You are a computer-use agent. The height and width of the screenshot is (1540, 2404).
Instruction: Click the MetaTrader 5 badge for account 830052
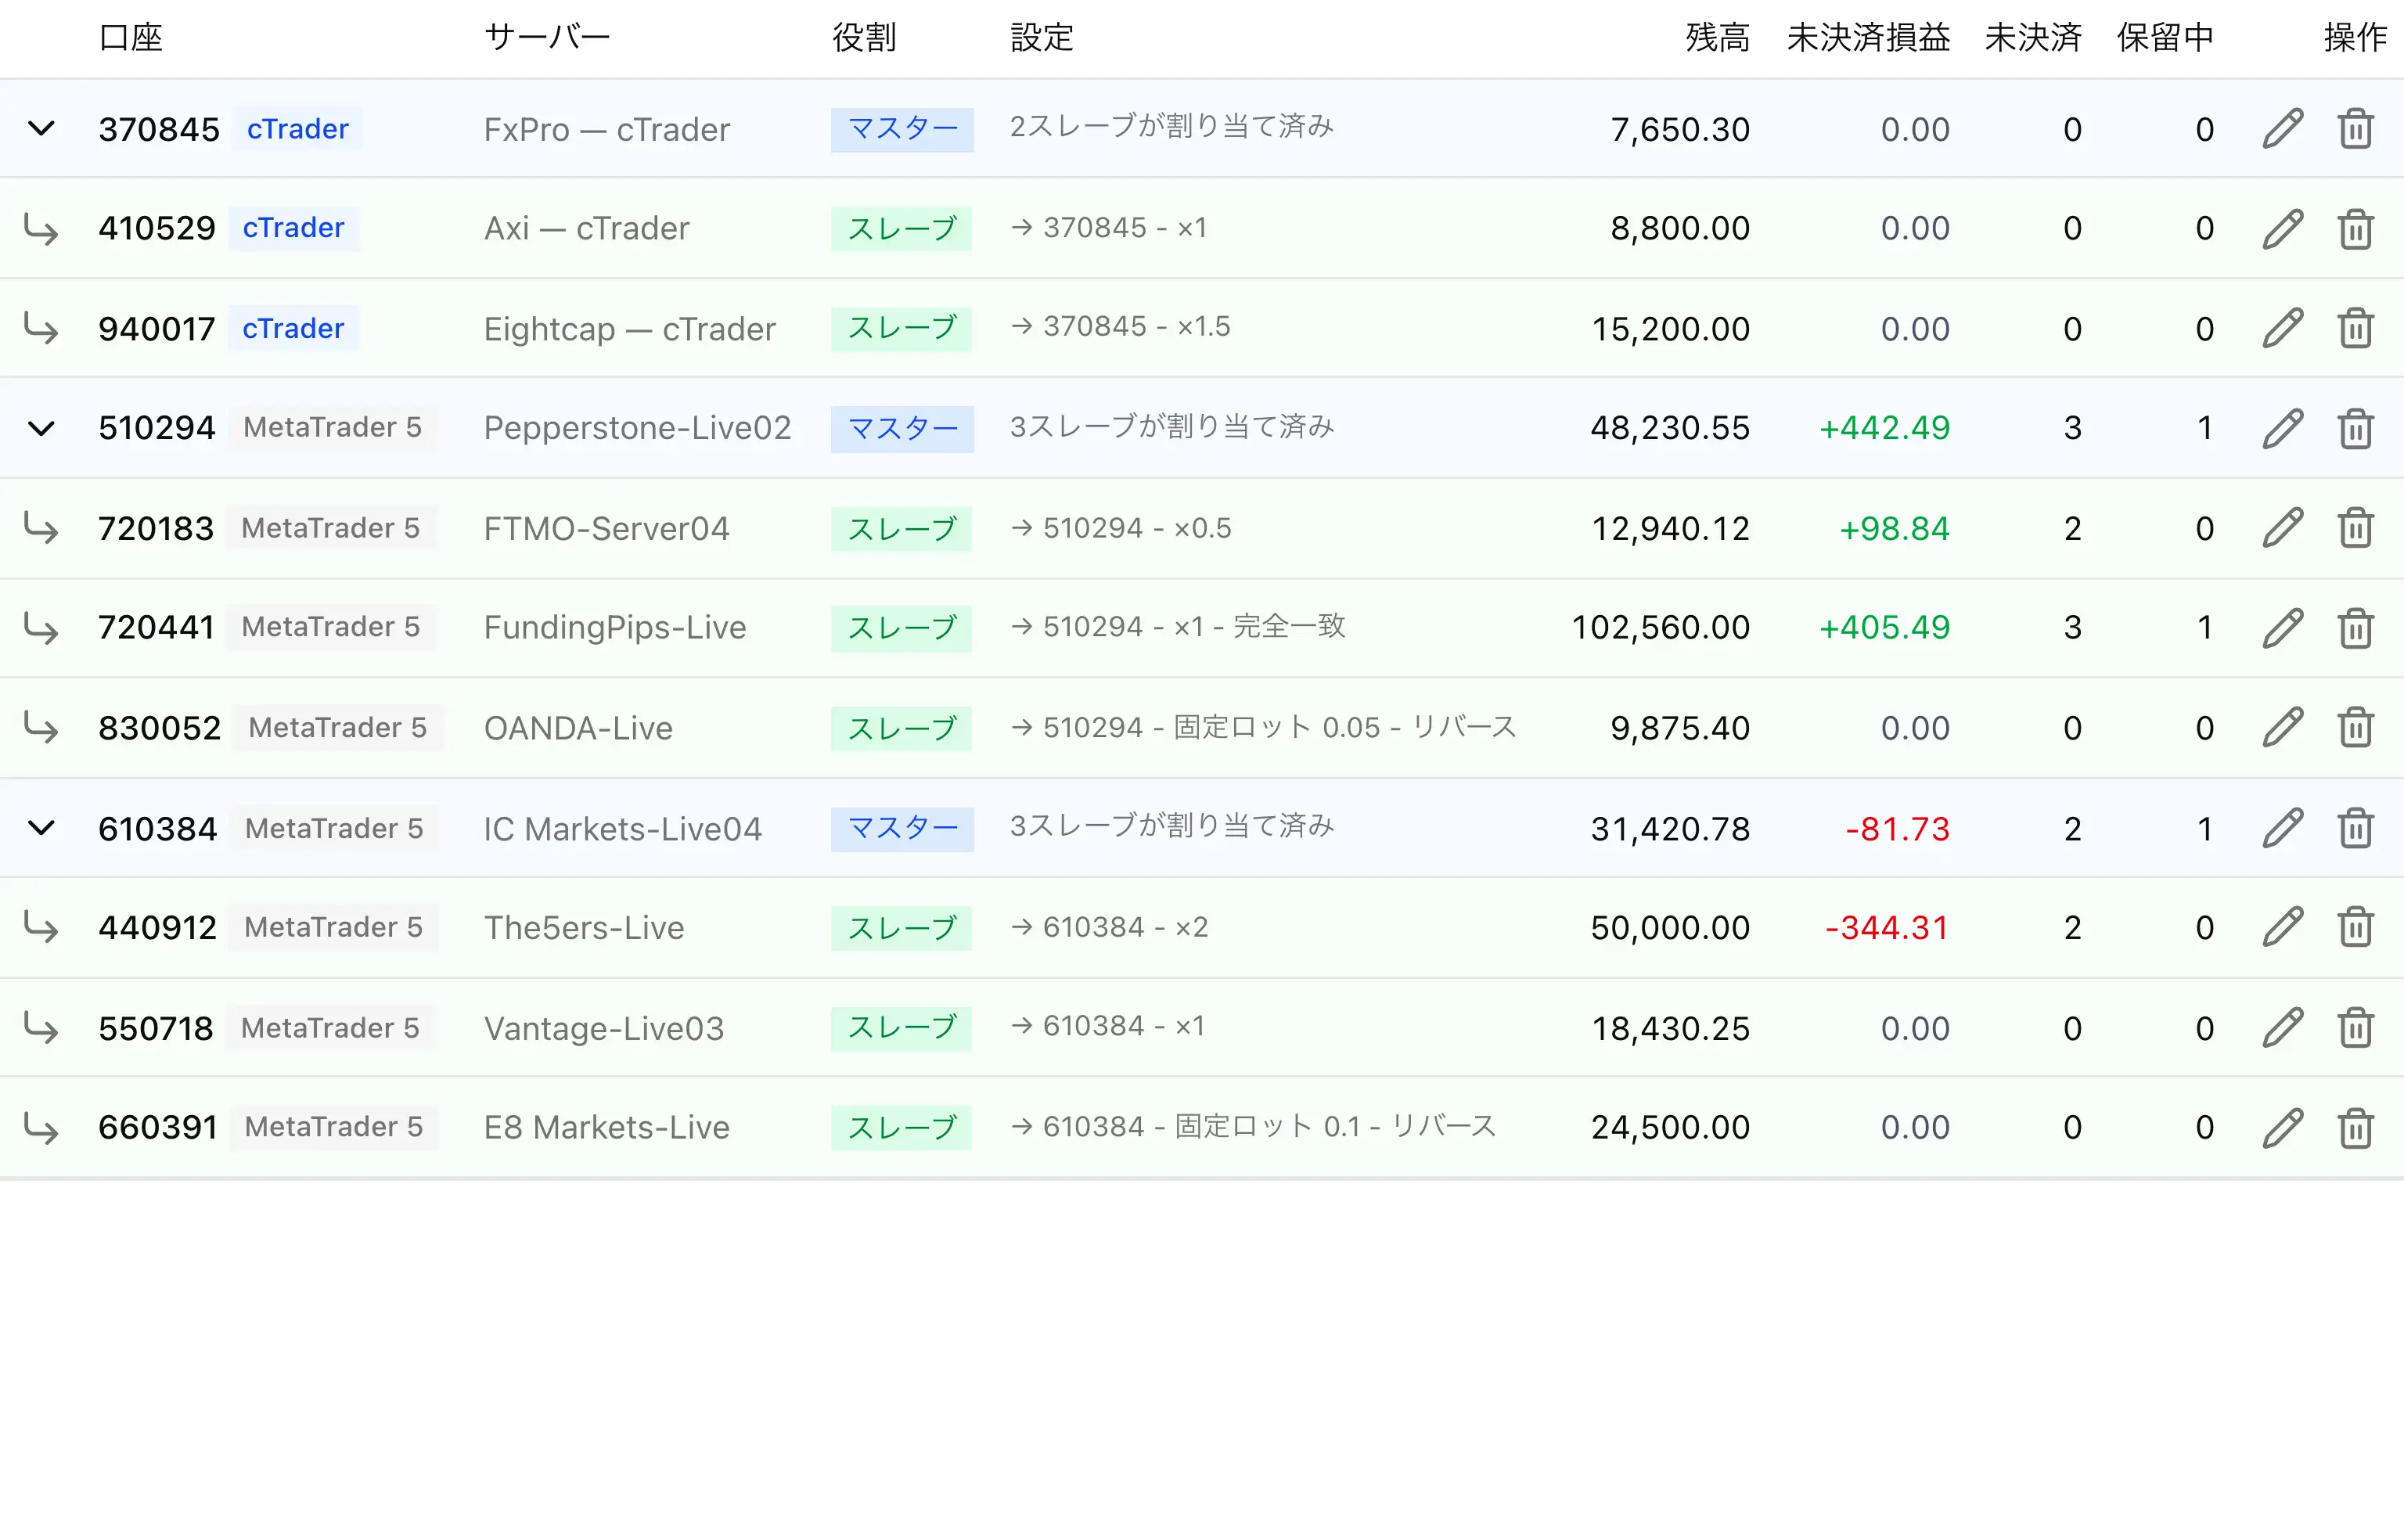click(338, 727)
